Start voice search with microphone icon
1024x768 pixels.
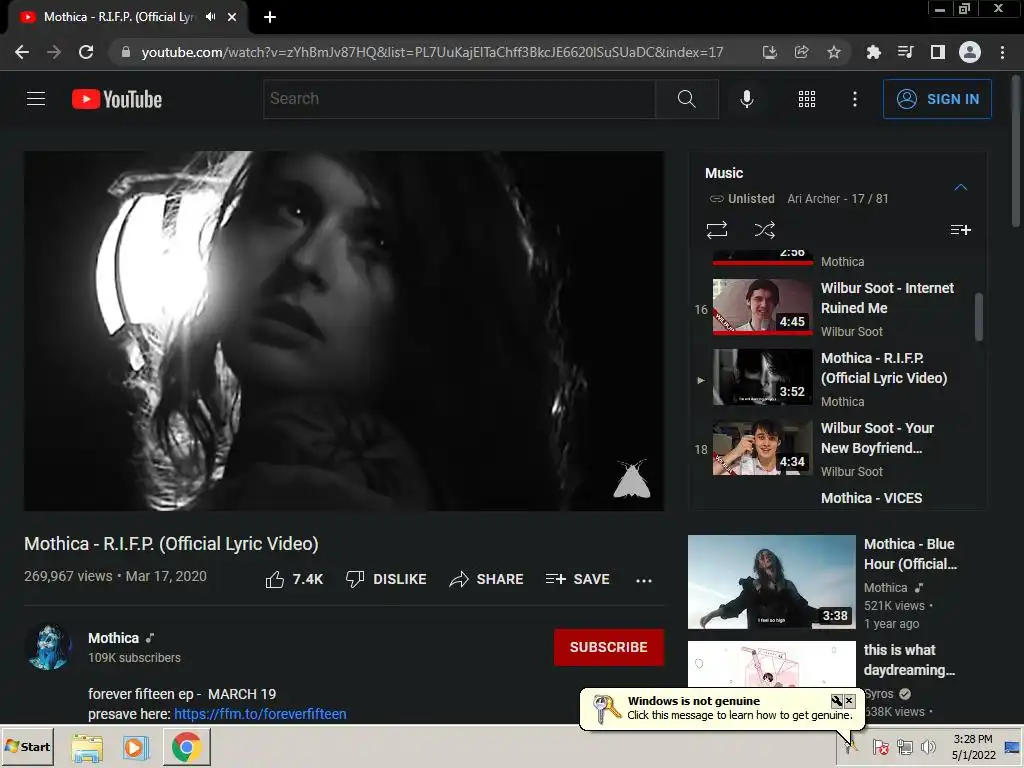[x=746, y=99]
